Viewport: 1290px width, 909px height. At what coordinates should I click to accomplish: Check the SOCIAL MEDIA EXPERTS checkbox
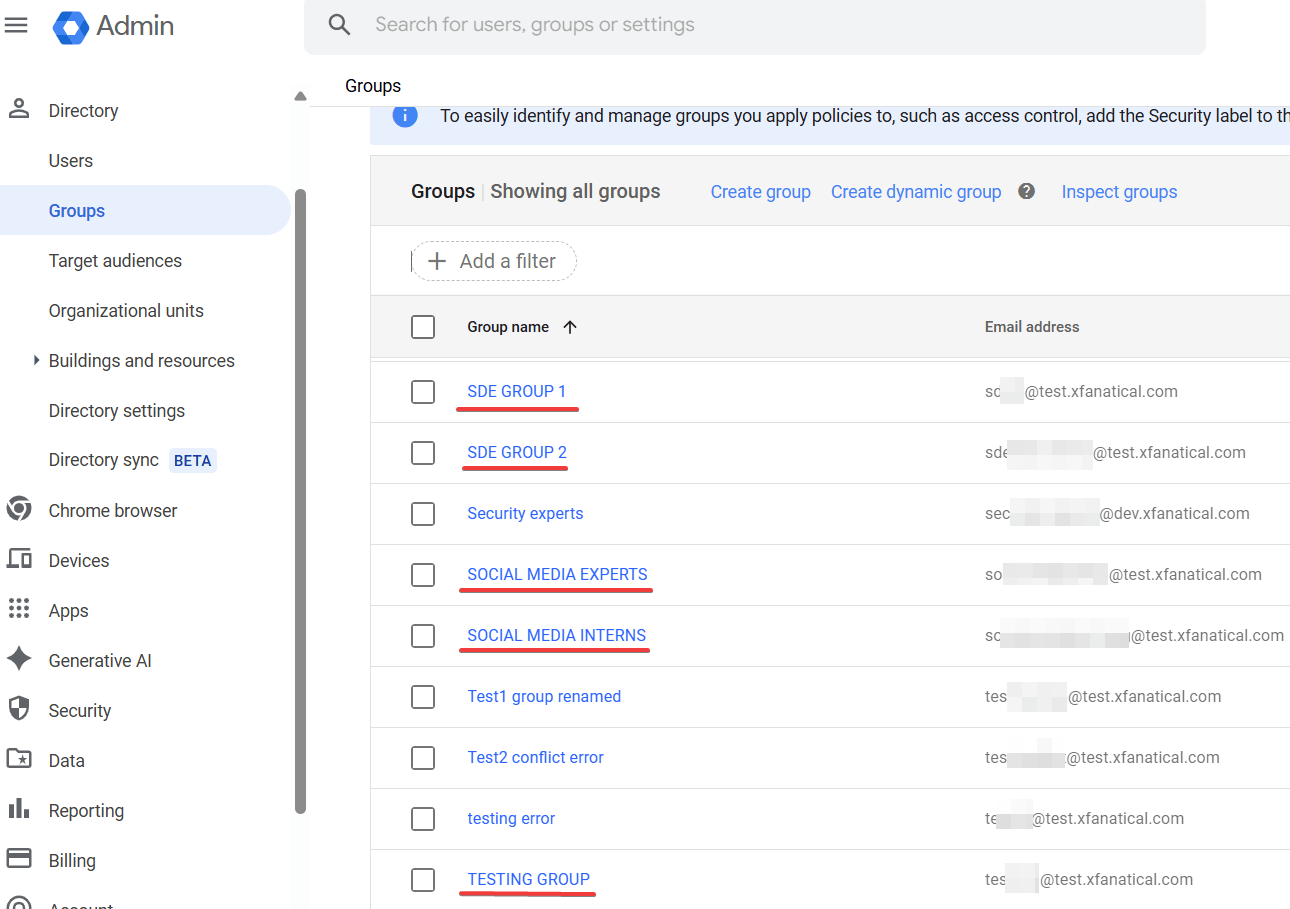tap(423, 575)
